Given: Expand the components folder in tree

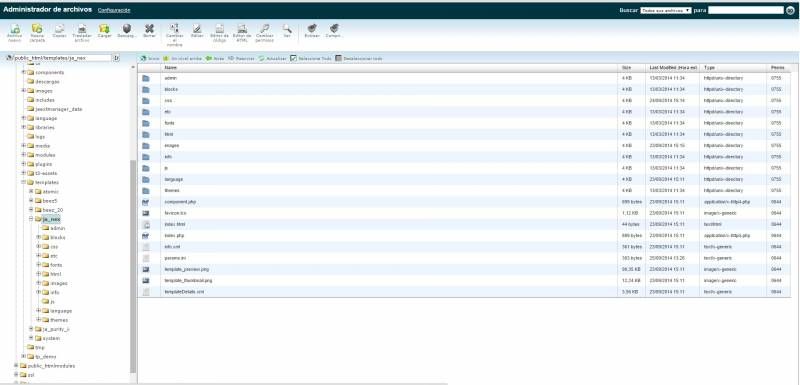Looking at the screenshot, I should click(x=23, y=72).
